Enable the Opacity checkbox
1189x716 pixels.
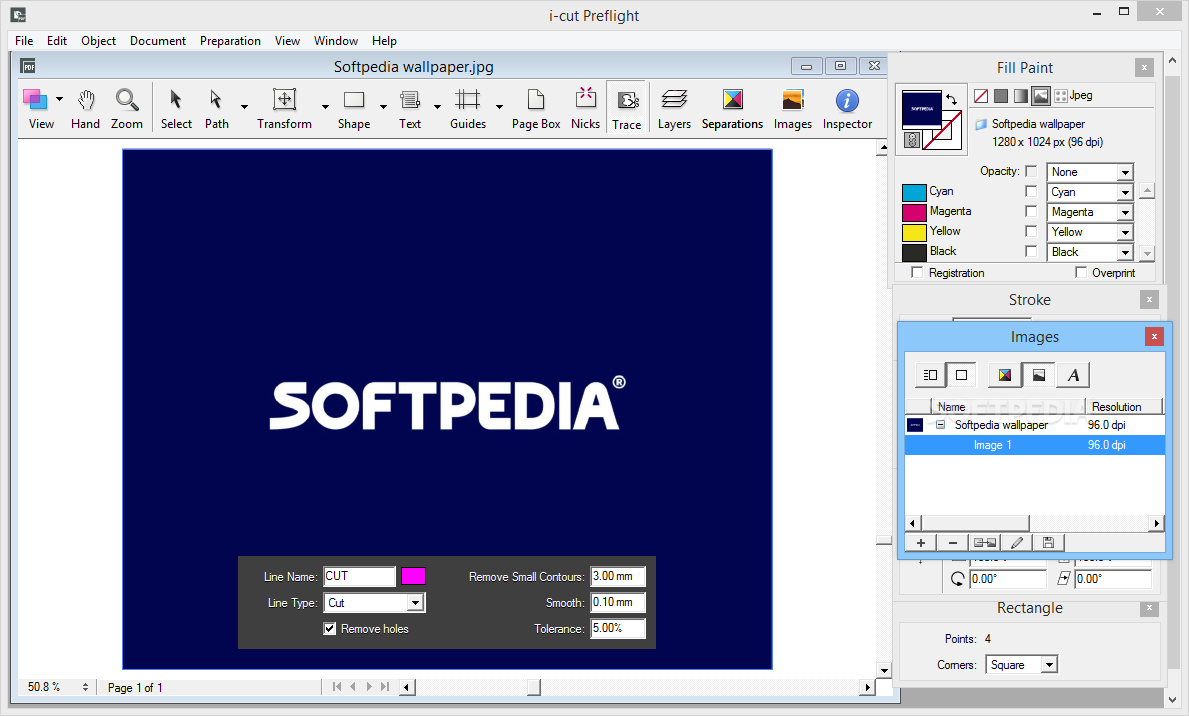pos(1031,171)
